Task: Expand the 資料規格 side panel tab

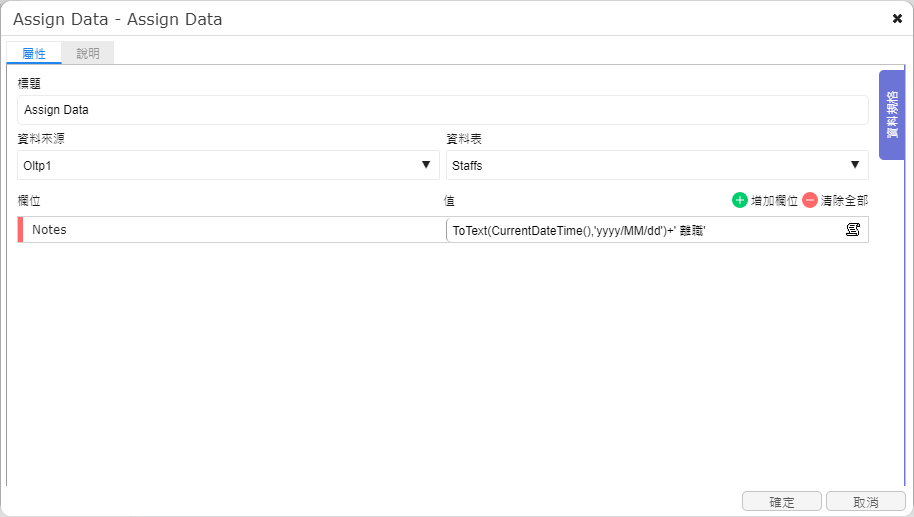Action: click(891, 115)
